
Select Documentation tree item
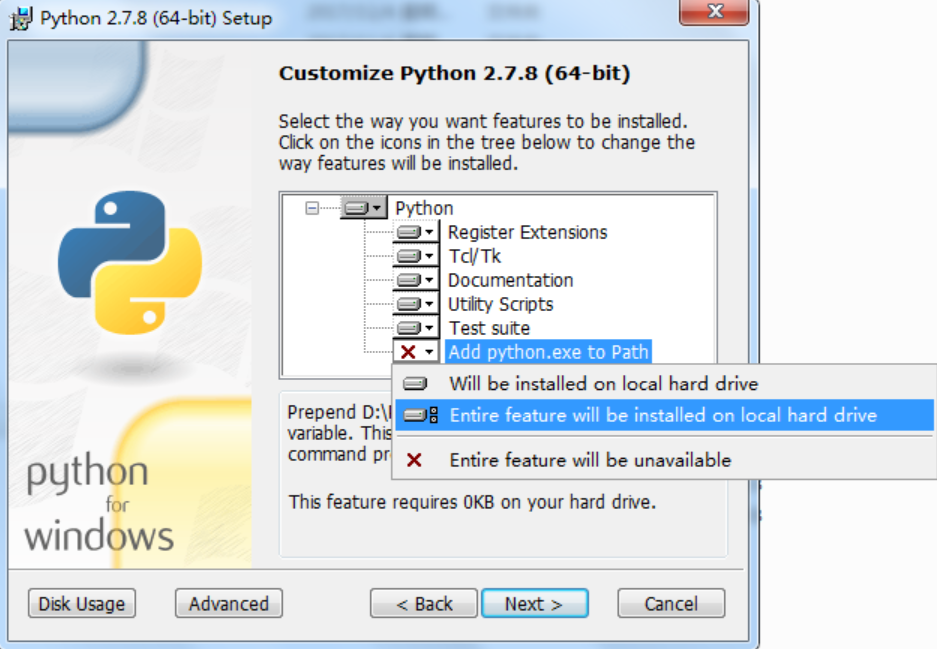coord(511,280)
